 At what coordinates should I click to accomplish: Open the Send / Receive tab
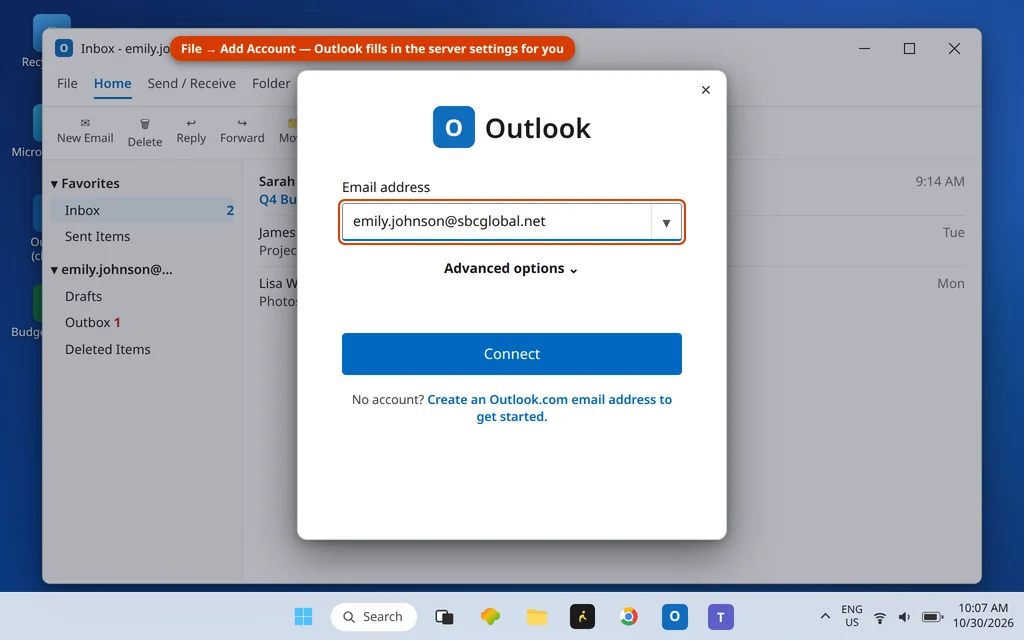(191, 84)
